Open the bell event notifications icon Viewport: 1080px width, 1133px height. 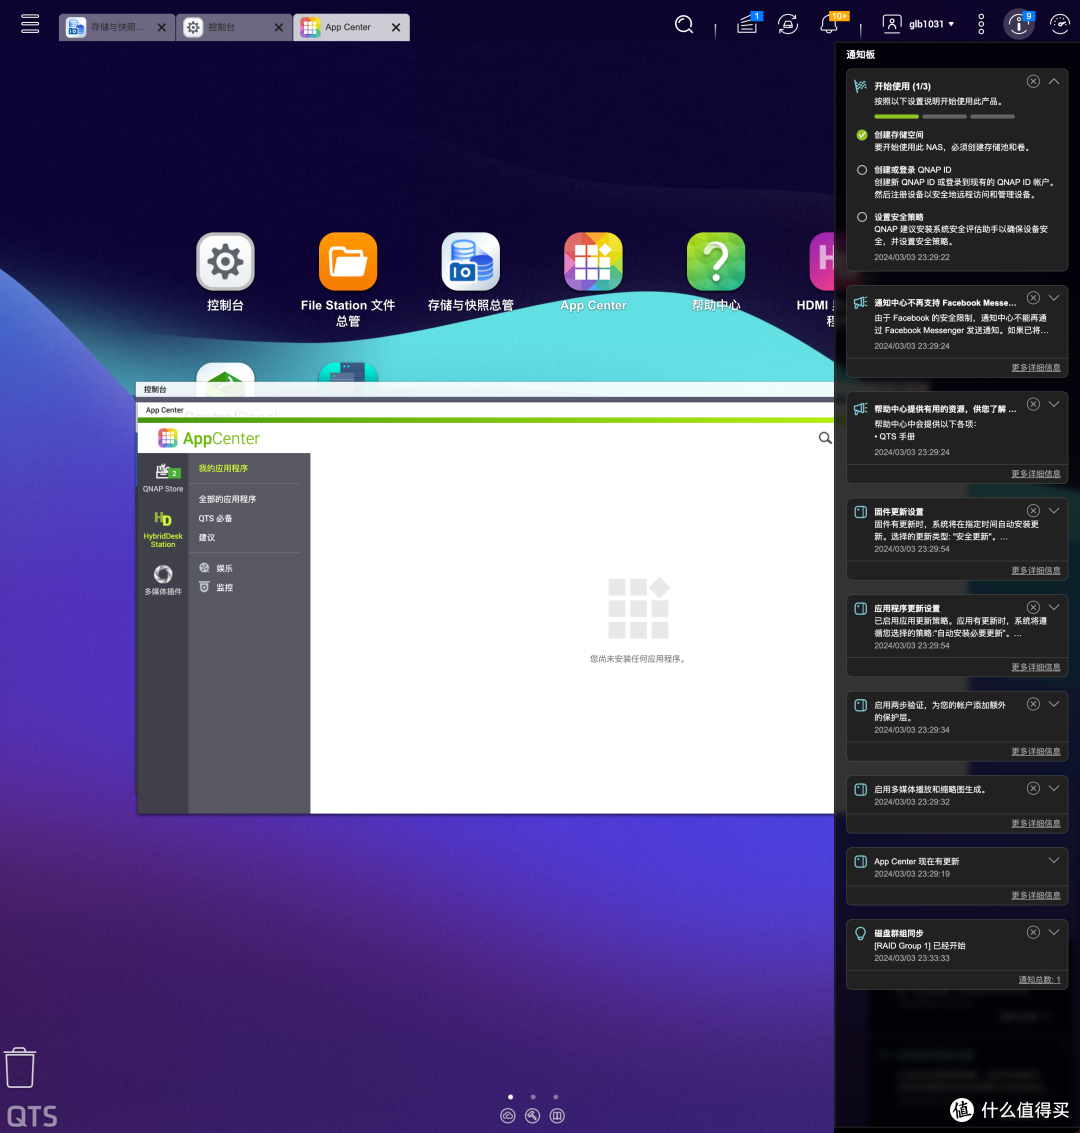pos(831,25)
